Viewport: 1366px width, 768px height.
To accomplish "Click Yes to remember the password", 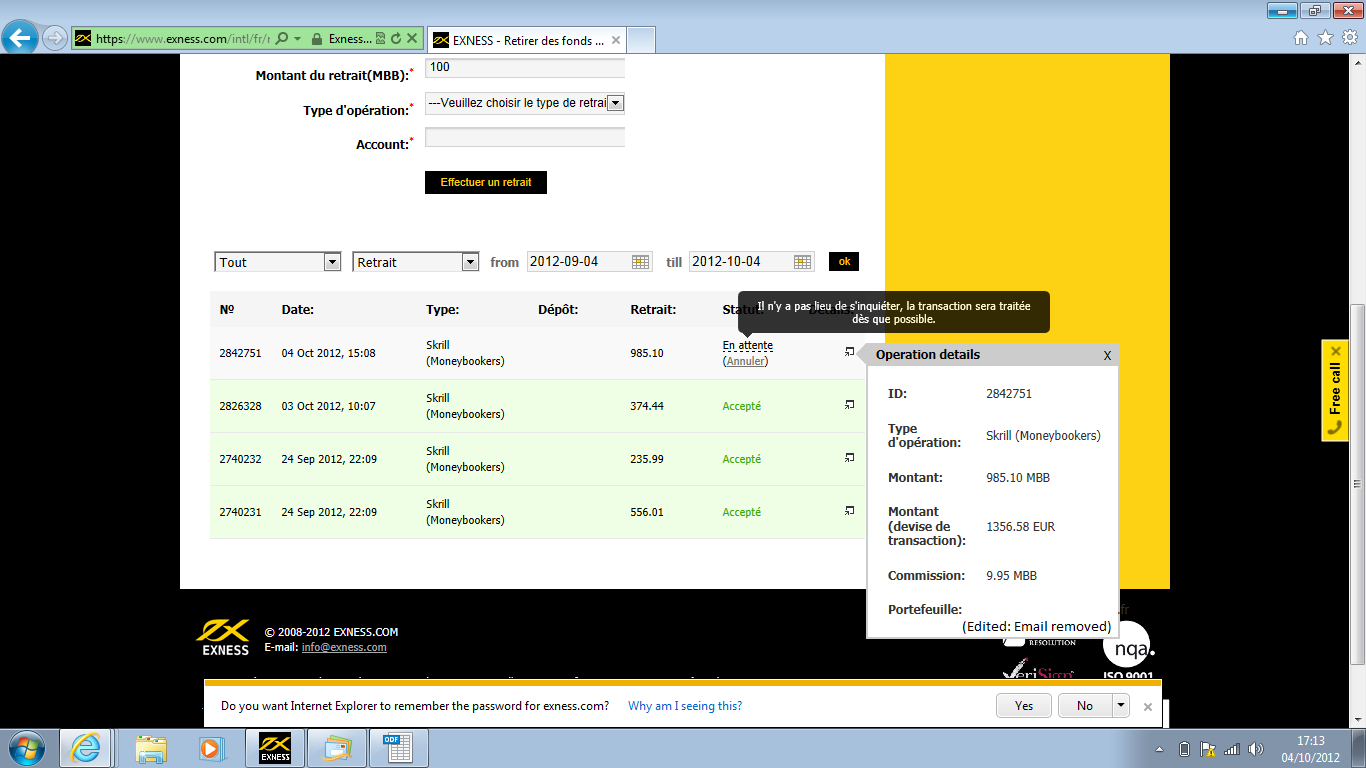I will tap(1024, 705).
